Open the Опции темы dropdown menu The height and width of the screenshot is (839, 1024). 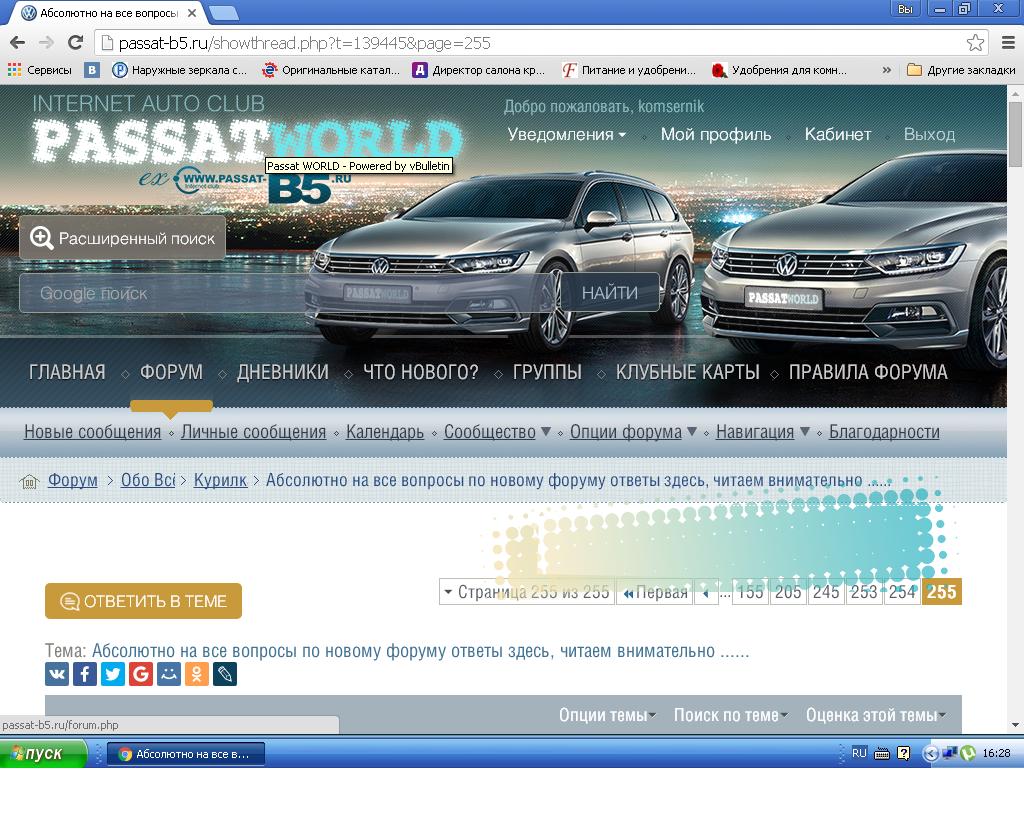point(607,715)
